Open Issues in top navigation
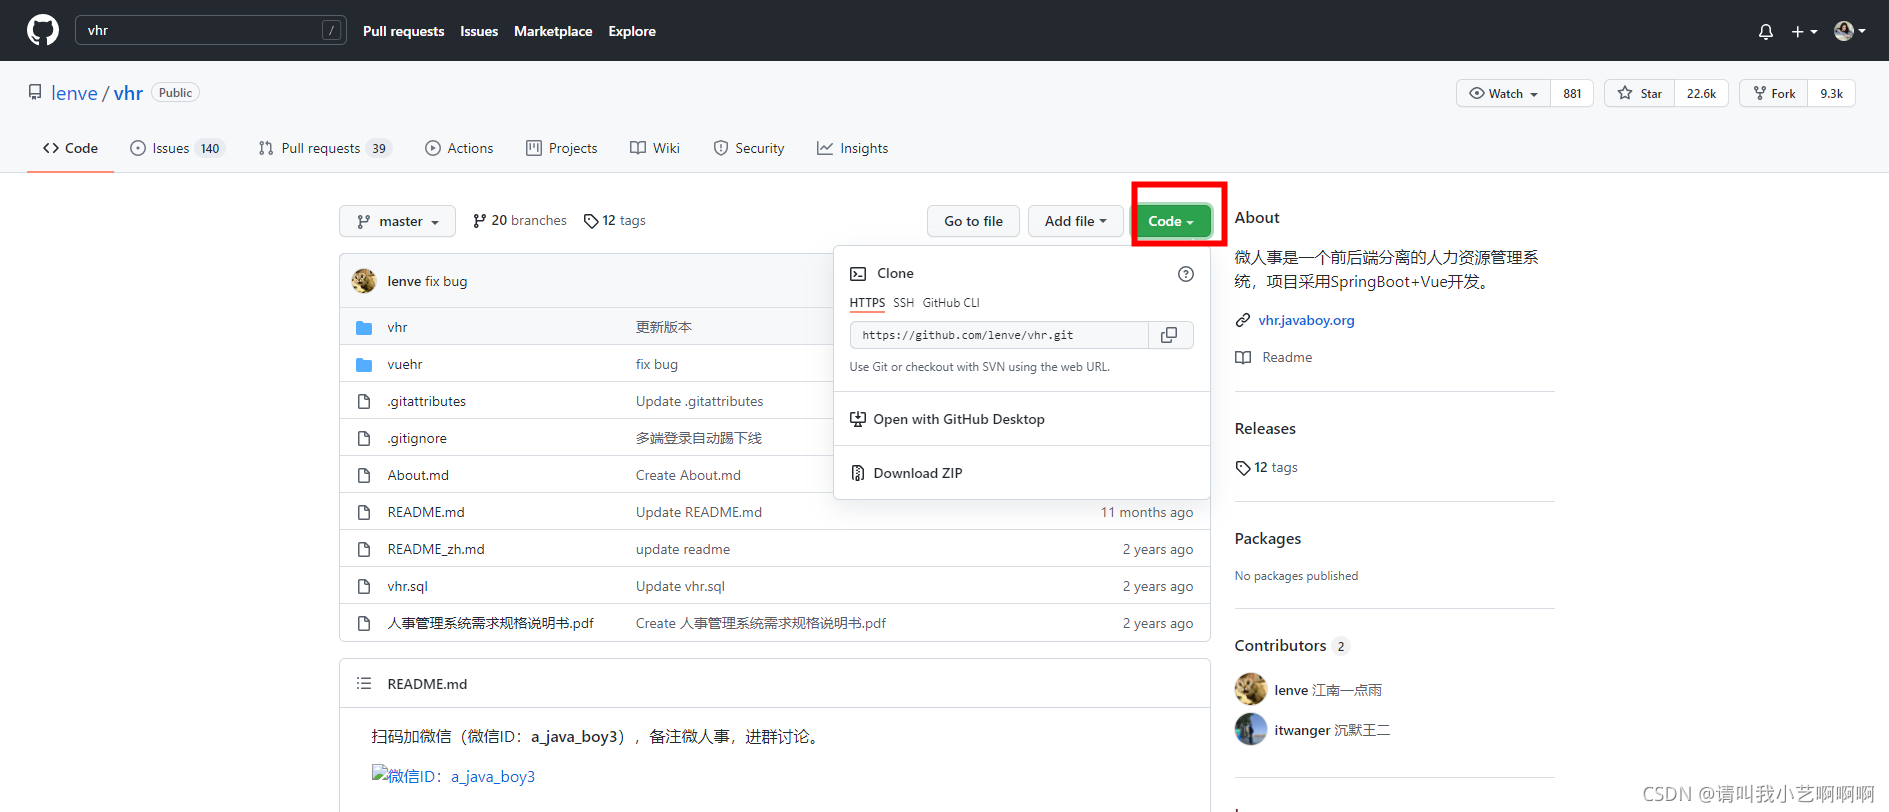Screen dimensions: 1889x812 pos(479,31)
